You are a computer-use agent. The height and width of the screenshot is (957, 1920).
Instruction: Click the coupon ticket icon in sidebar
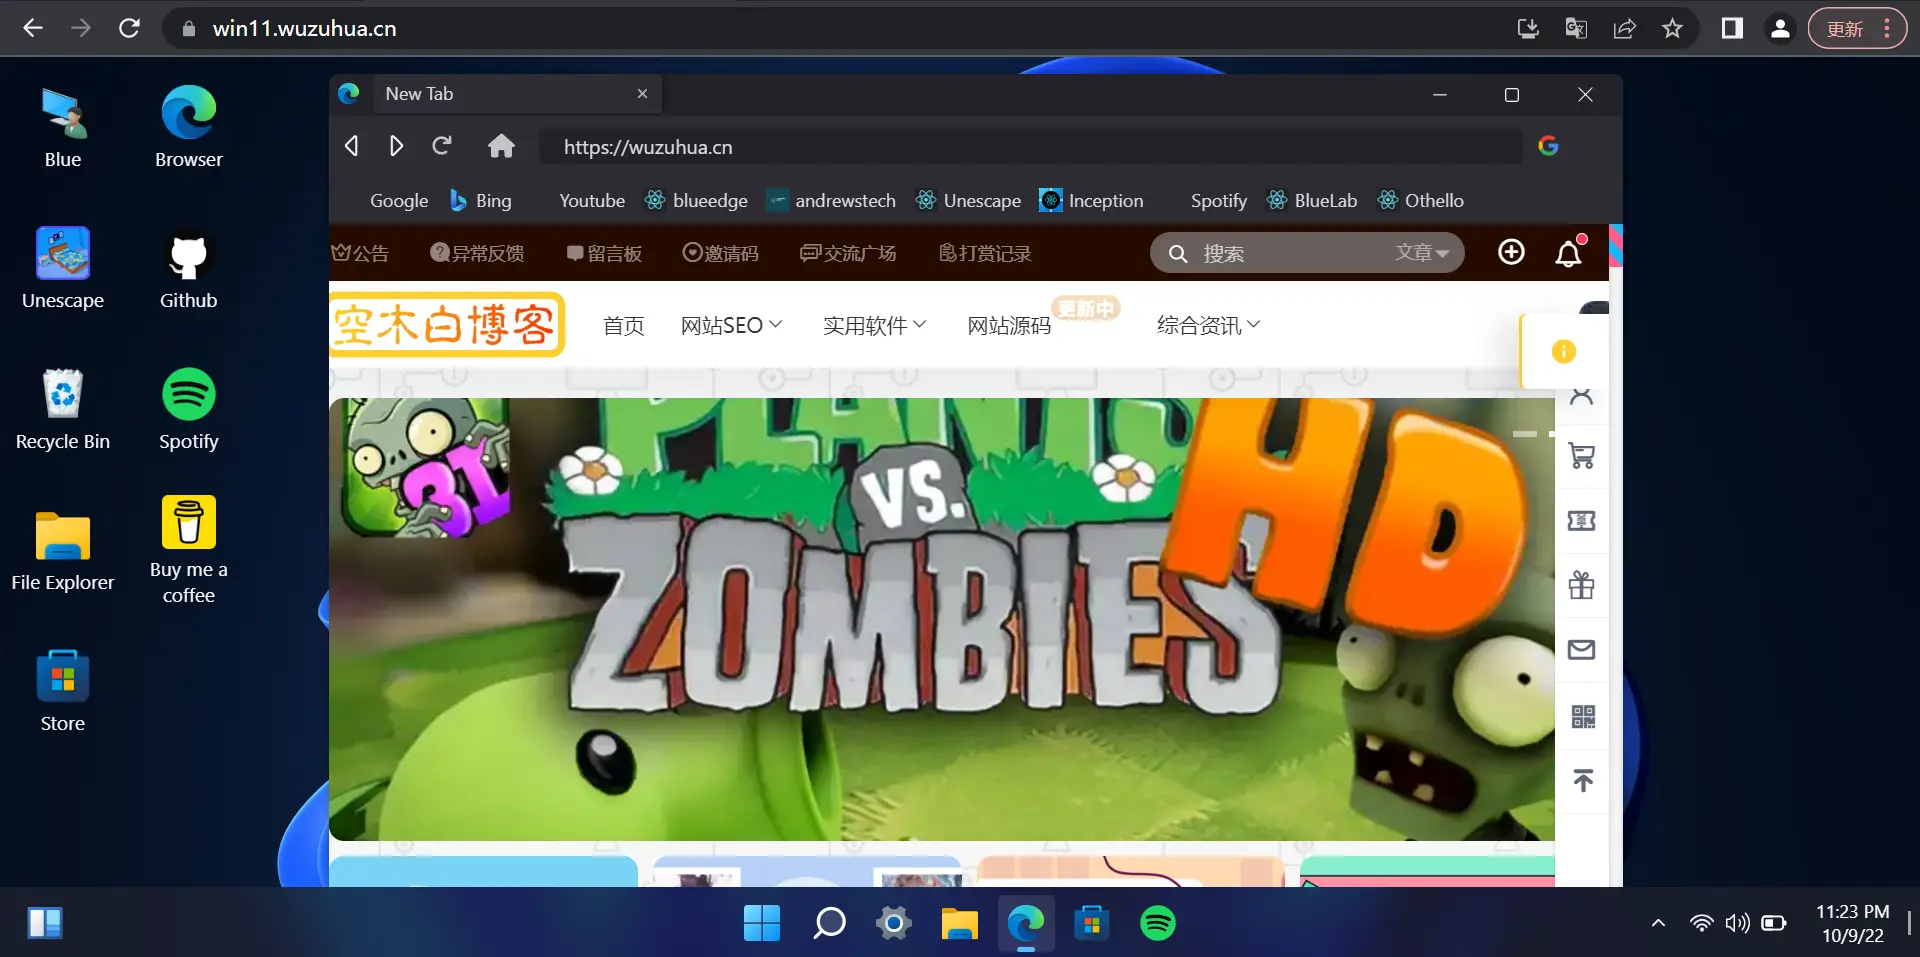(x=1581, y=520)
